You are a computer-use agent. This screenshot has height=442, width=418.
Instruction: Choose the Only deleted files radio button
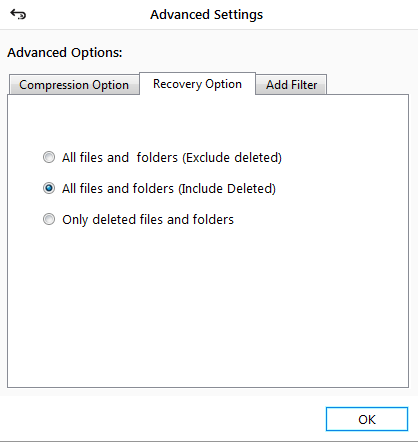49,219
